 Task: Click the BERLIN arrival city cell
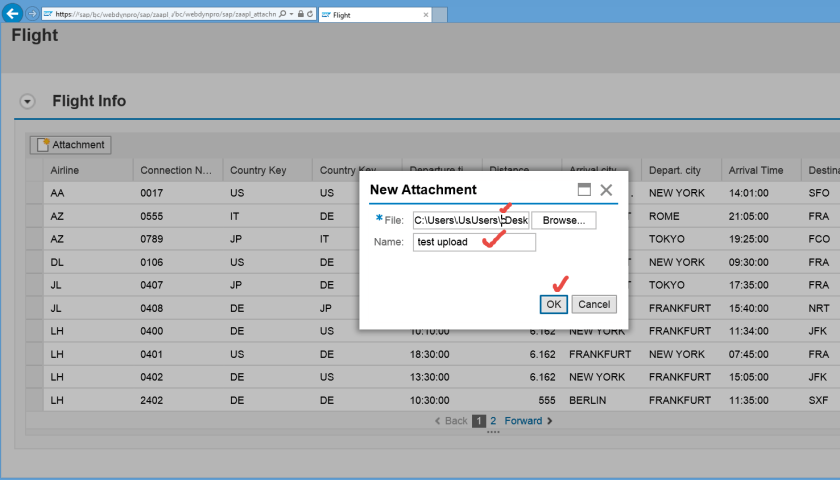(x=601, y=400)
